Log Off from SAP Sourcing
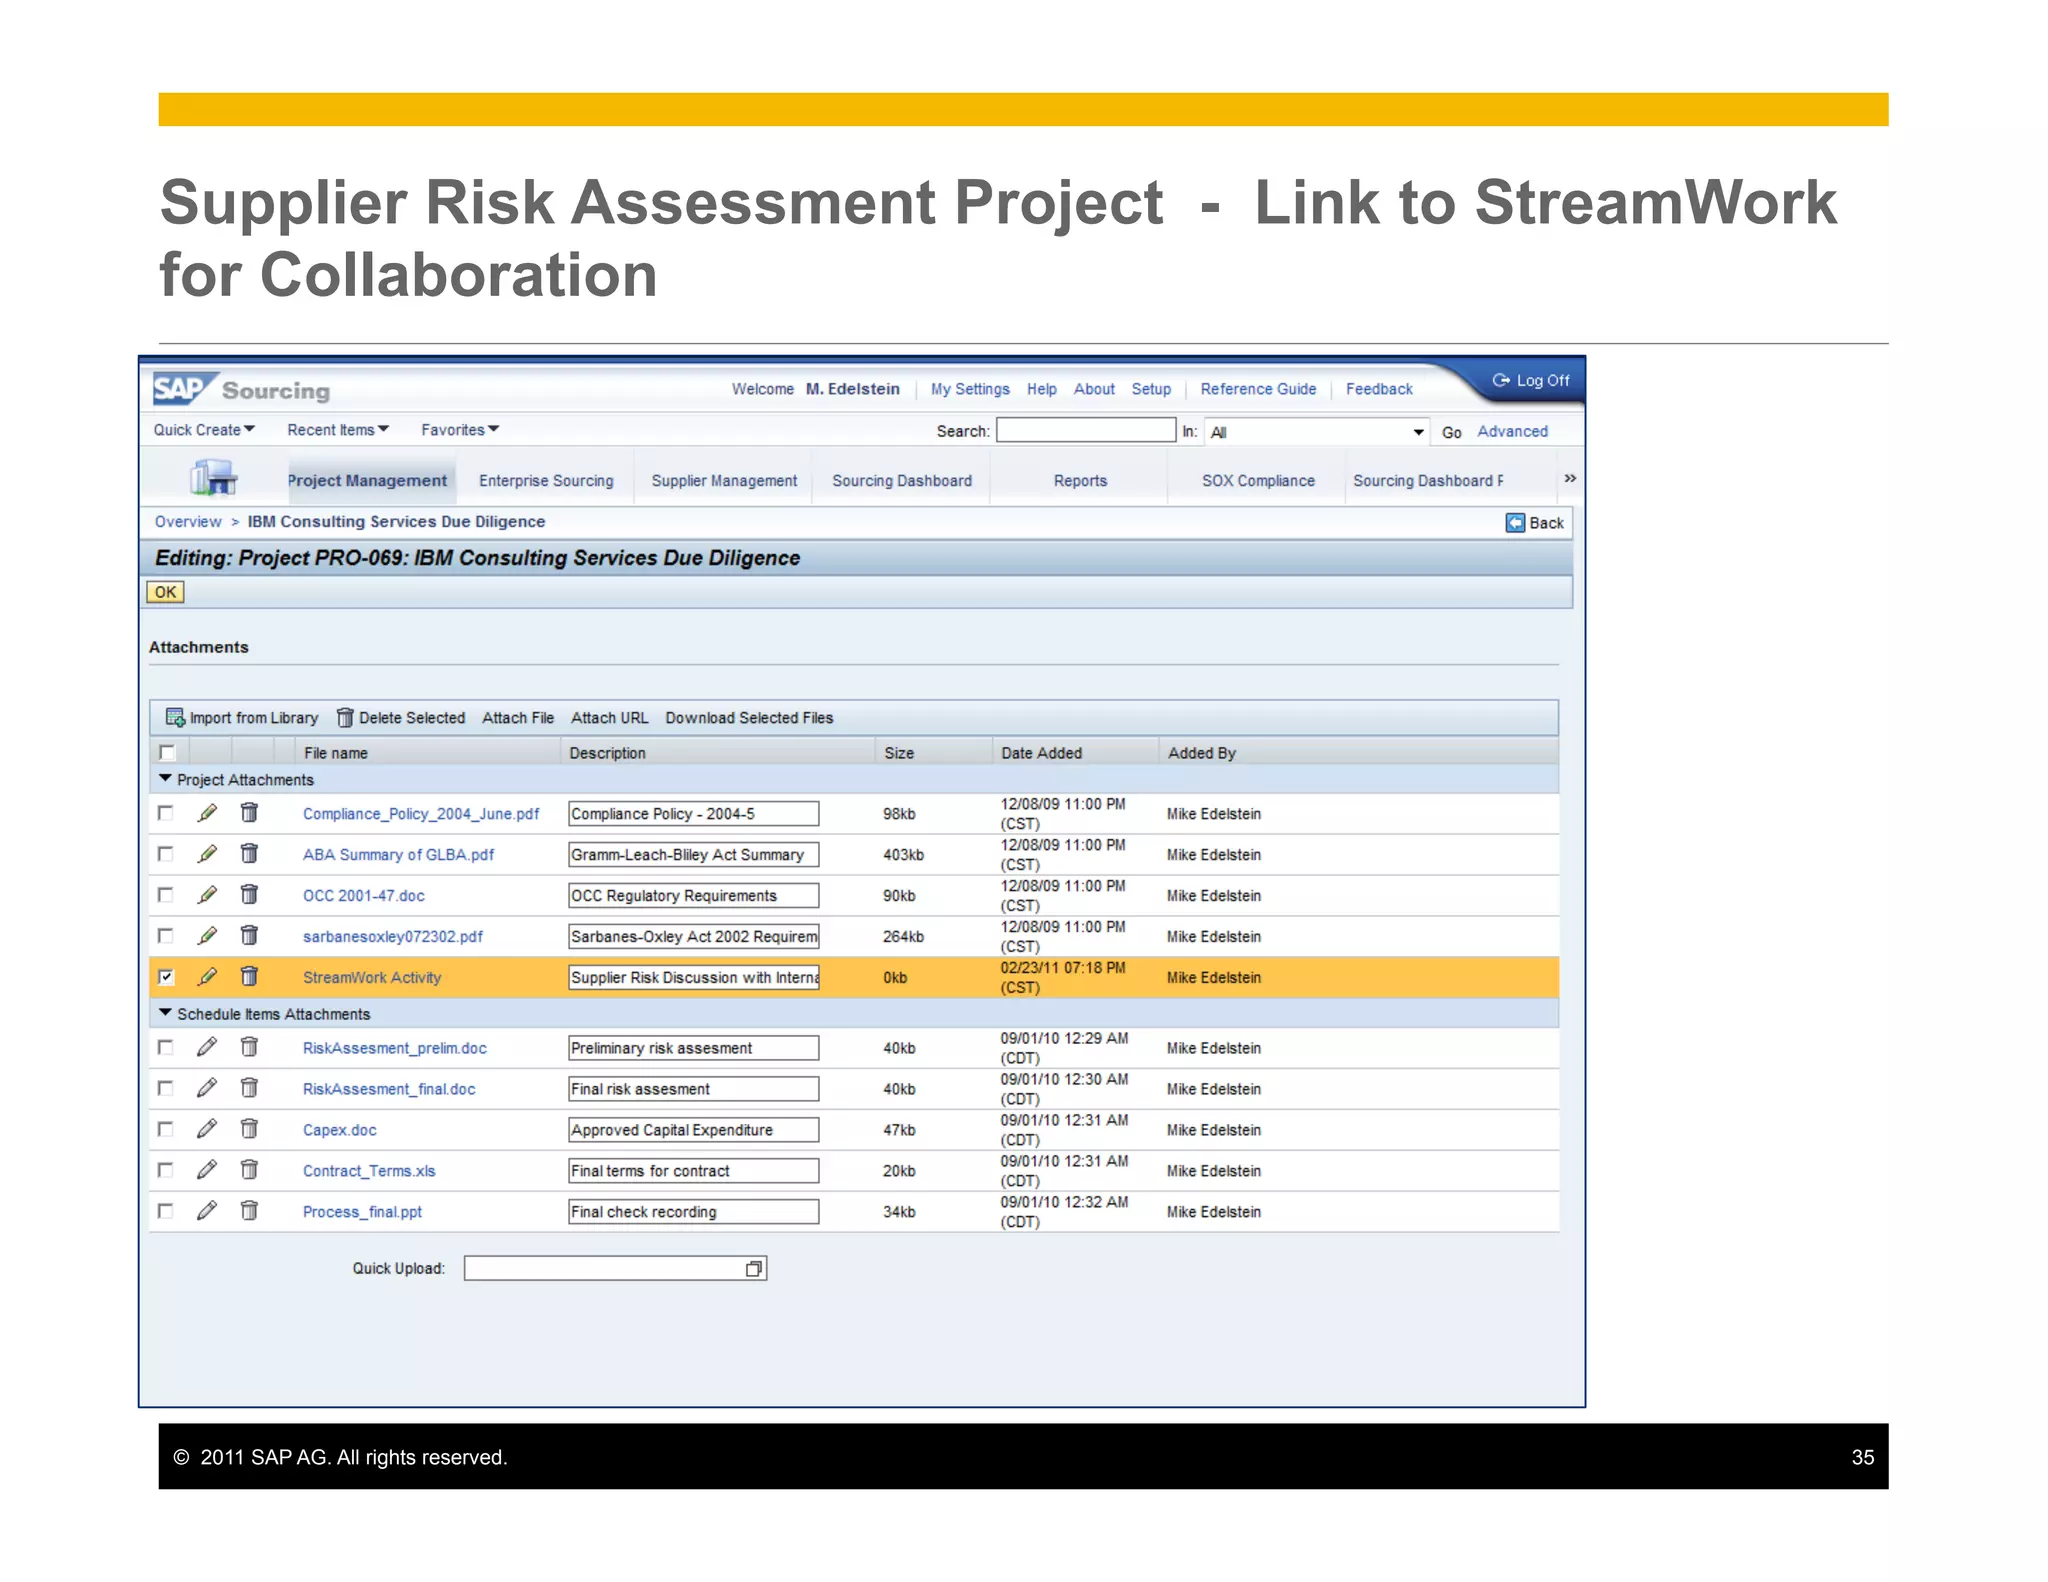 (x=1531, y=381)
